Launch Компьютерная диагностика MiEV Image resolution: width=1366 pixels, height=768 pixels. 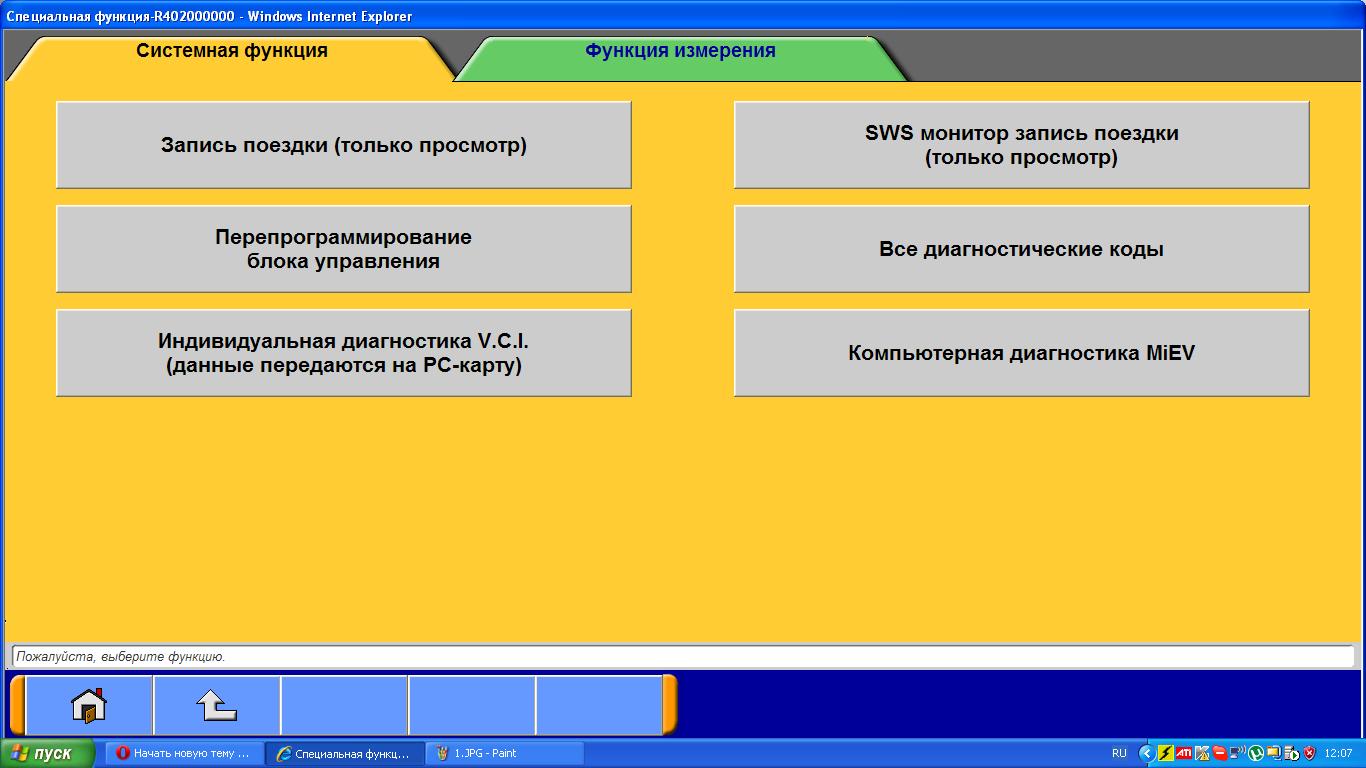tap(1021, 353)
